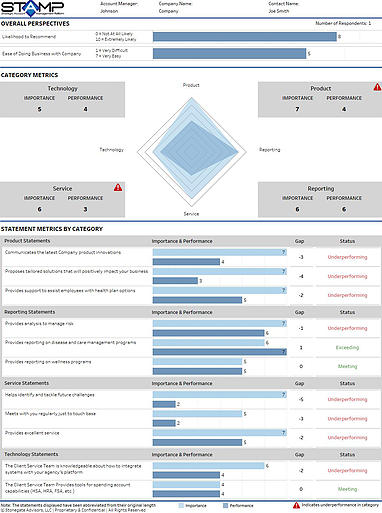Click the STATEMENT METRICS BY CATEGORY heading
Viewport: 382px width, 513px height.
[52, 229]
